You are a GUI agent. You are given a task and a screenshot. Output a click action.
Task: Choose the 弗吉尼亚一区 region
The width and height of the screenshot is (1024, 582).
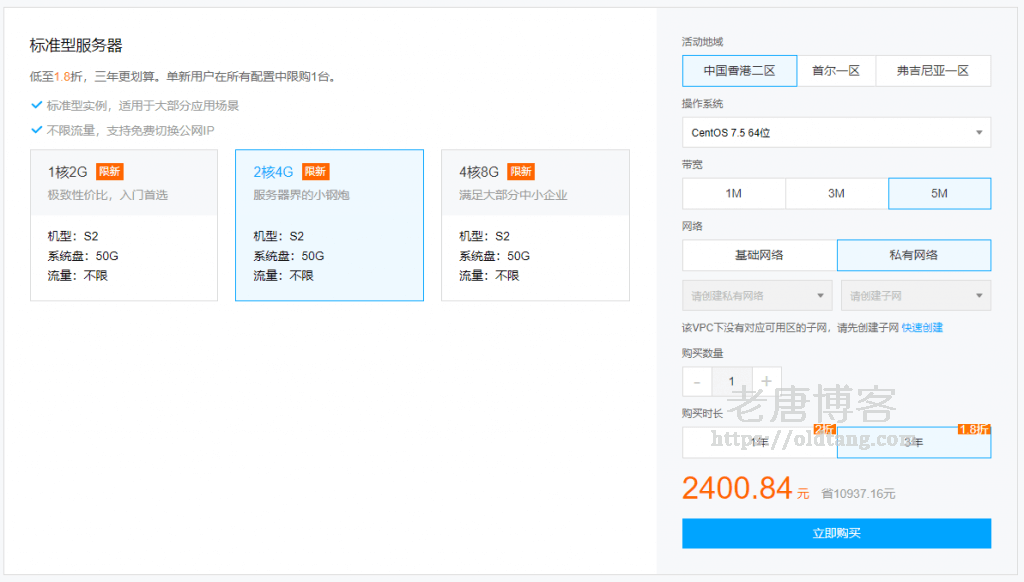click(932, 71)
